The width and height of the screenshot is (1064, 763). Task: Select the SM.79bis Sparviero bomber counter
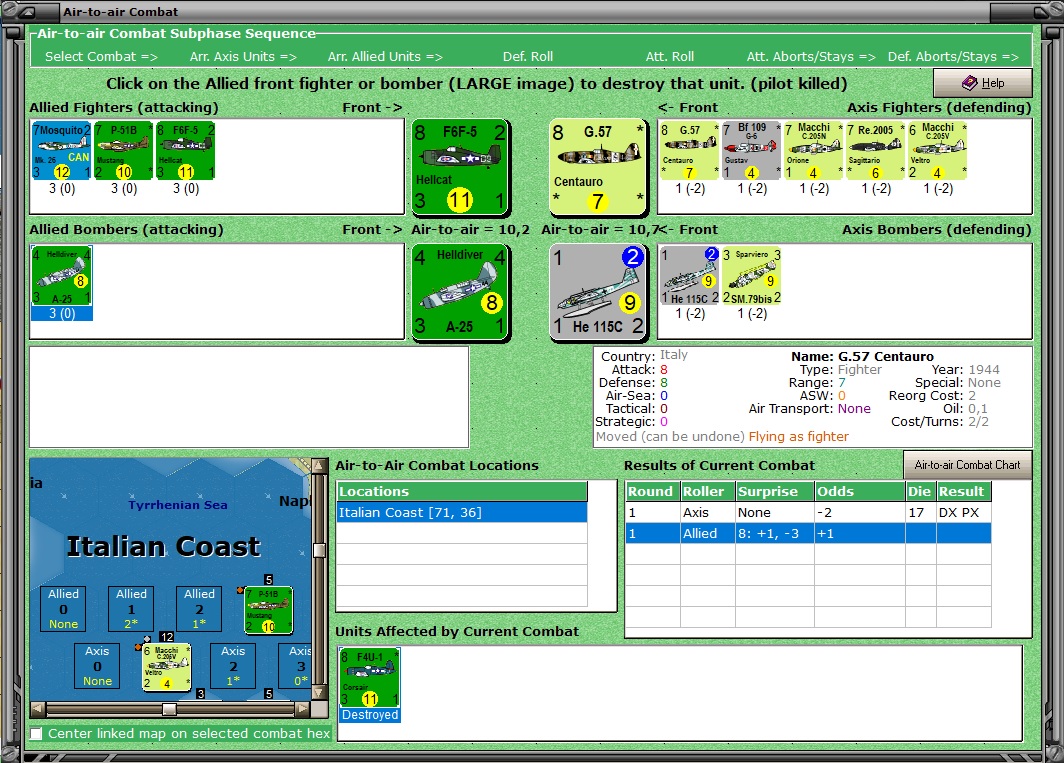[x=751, y=276]
